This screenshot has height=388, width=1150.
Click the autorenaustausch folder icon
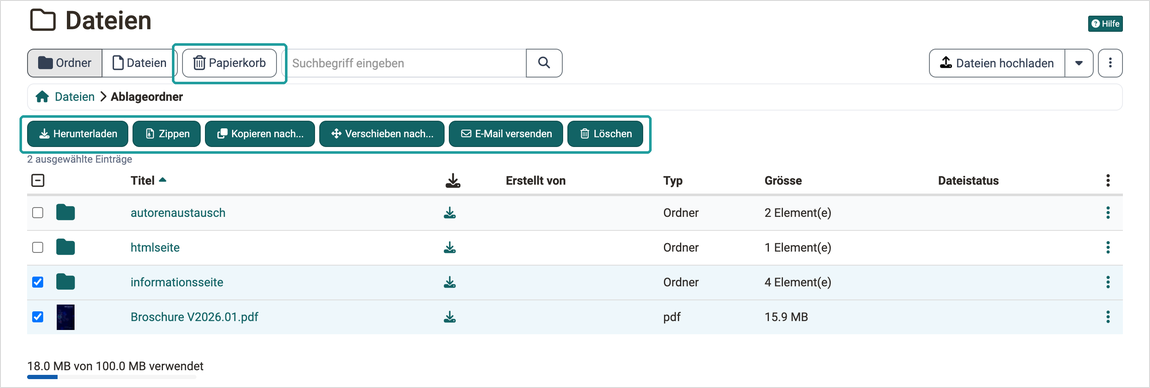66,213
